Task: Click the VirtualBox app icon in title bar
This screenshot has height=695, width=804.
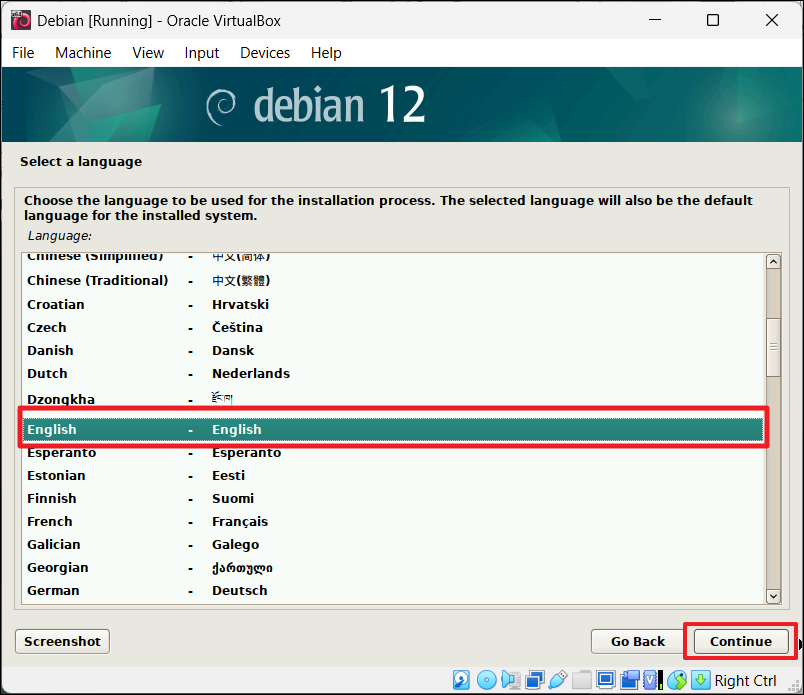Action: point(19,20)
